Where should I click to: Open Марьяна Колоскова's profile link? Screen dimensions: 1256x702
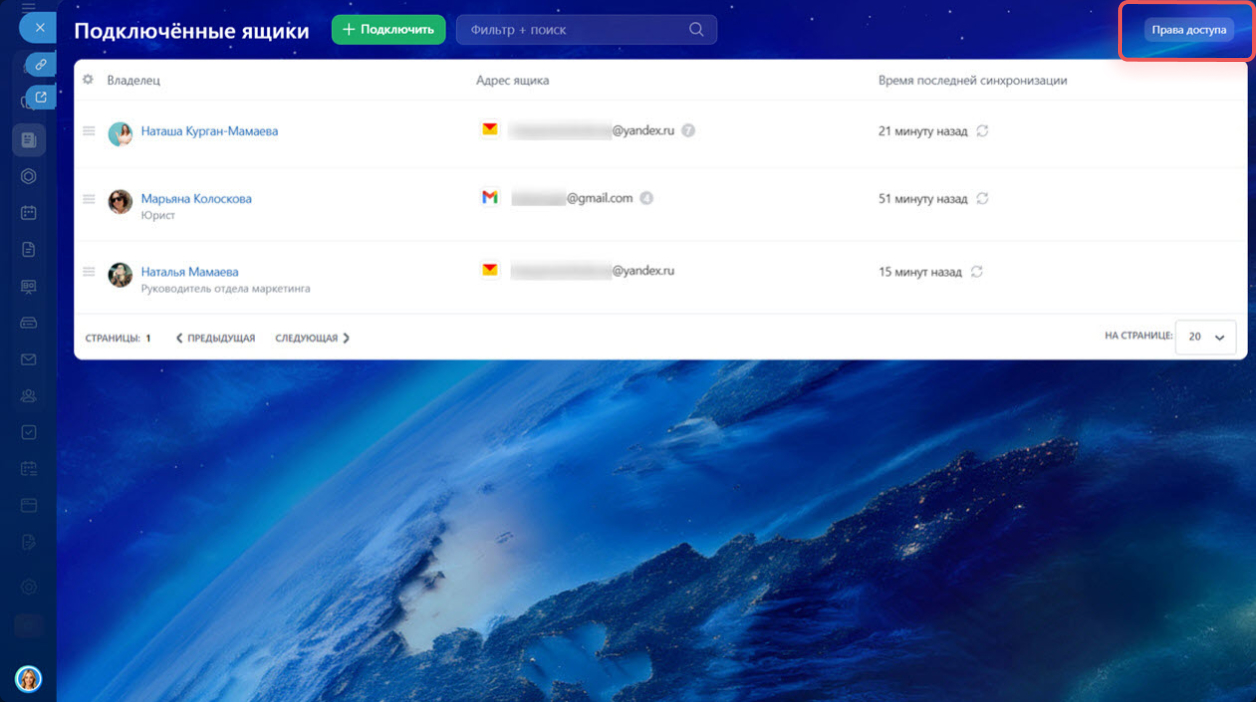coord(196,199)
